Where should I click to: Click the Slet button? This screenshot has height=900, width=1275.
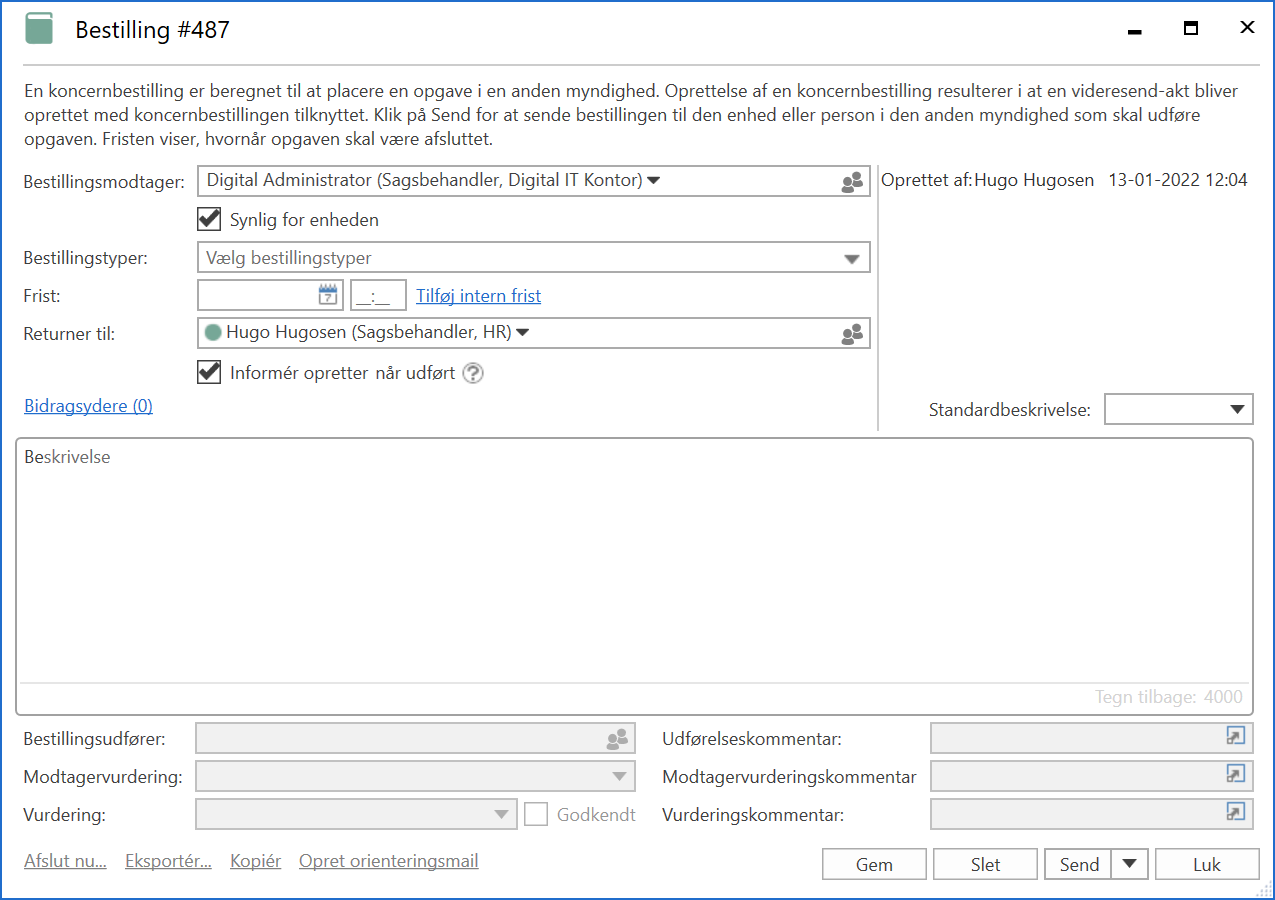(985, 864)
